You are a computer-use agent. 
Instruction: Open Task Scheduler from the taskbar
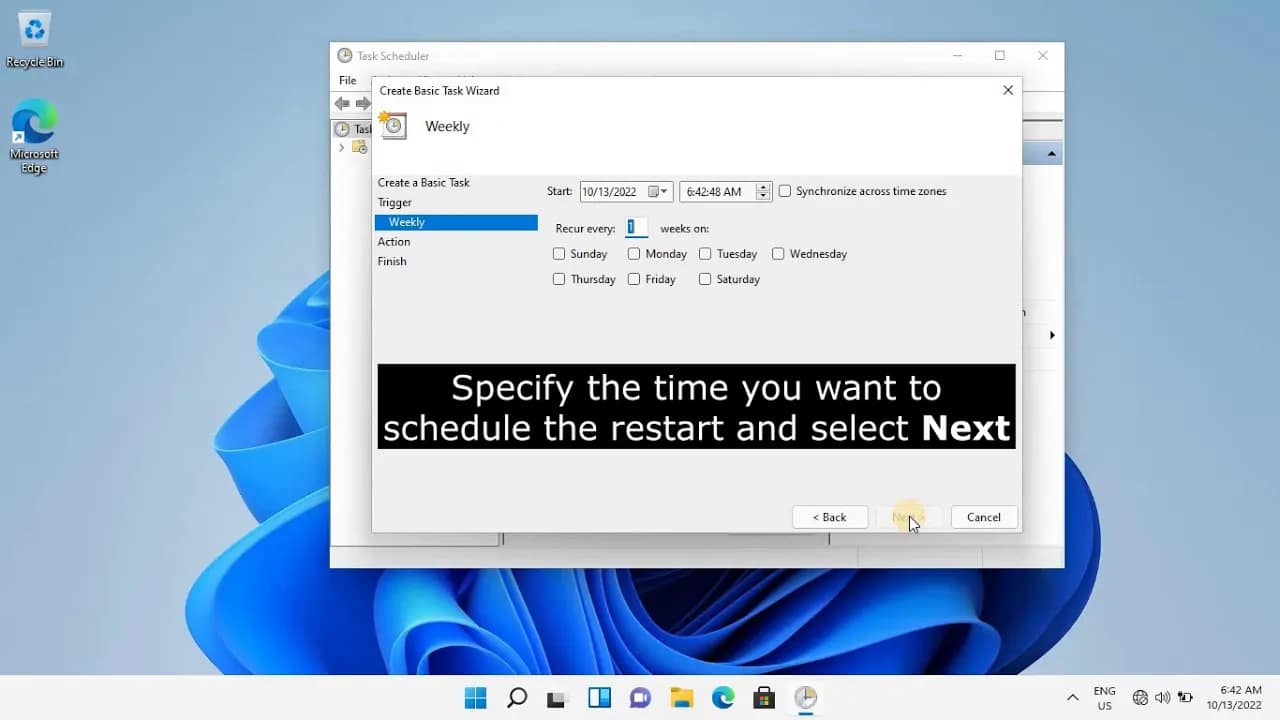point(805,698)
